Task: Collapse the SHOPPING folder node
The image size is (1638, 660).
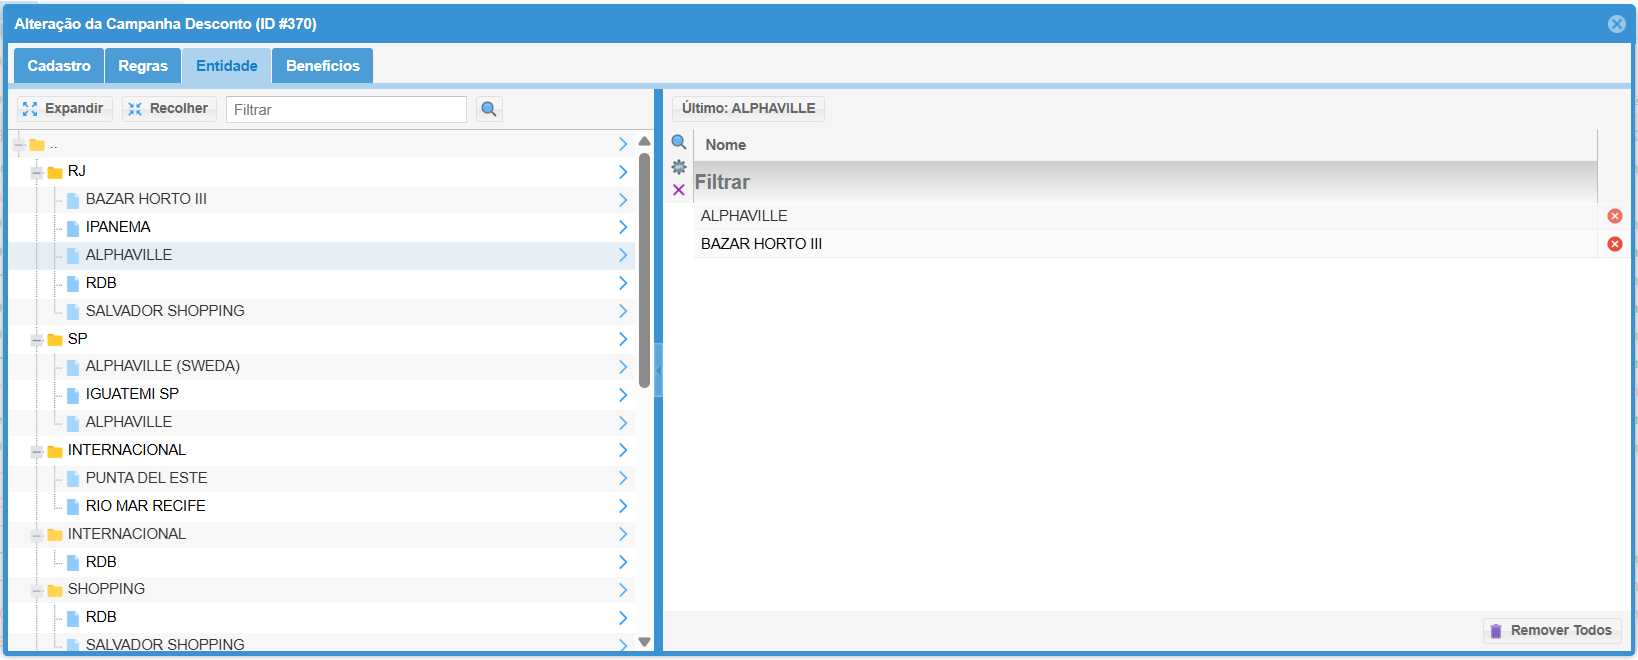Action: pos(37,590)
